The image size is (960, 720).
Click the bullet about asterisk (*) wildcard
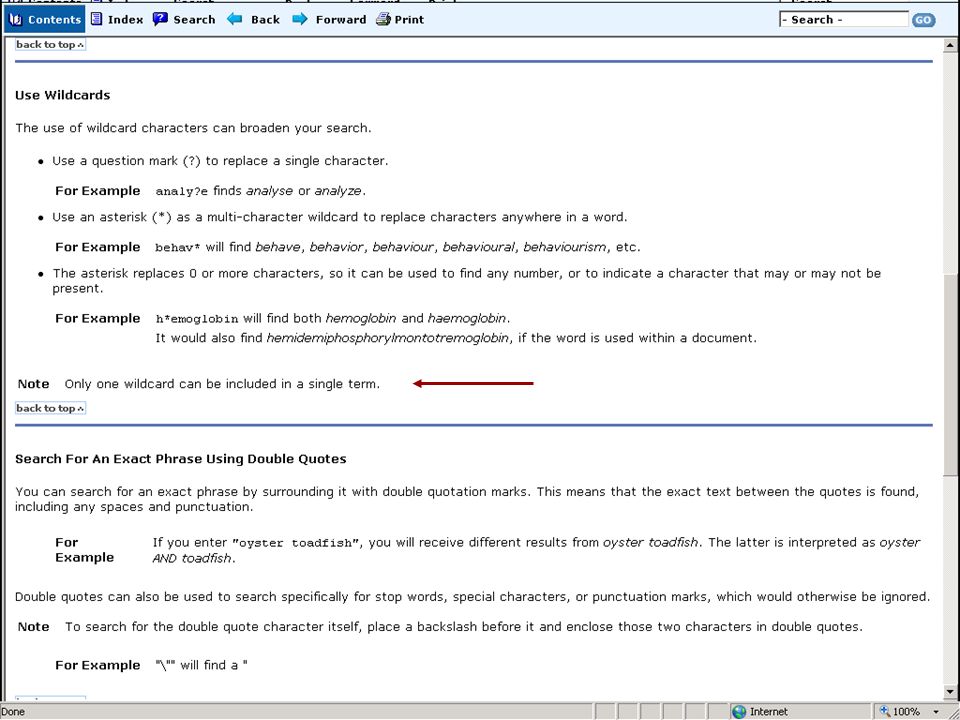click(x=340, y=217)
